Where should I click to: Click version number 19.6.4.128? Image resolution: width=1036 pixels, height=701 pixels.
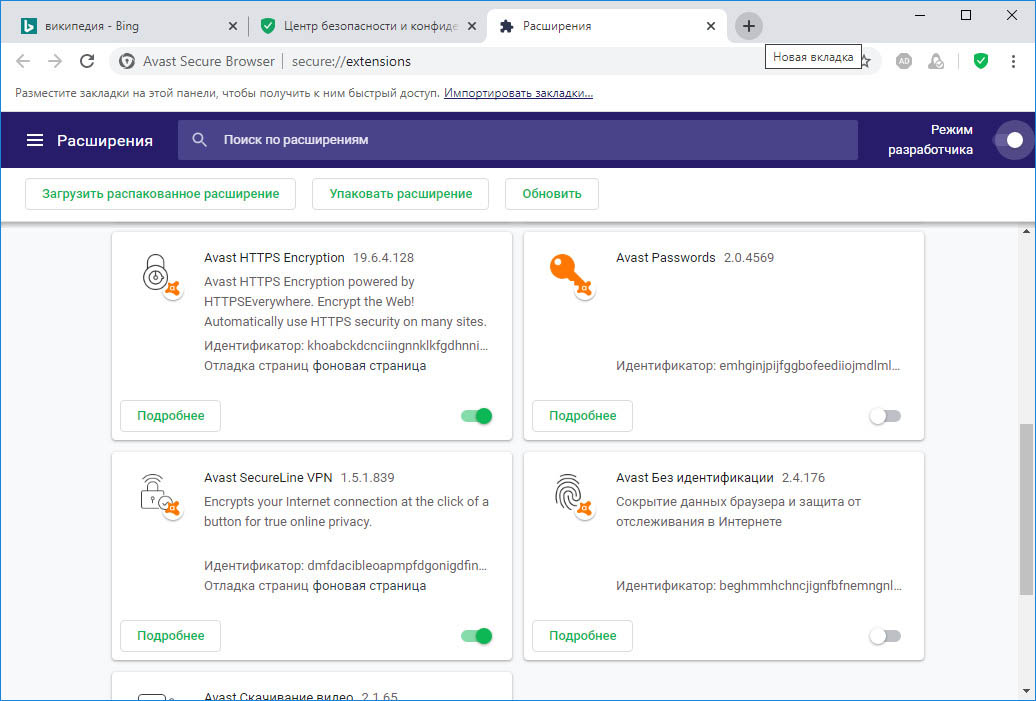(x=383, y=258)
